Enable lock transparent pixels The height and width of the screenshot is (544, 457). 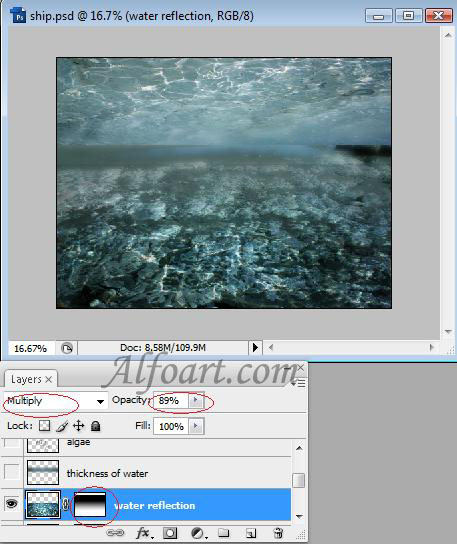44,426
